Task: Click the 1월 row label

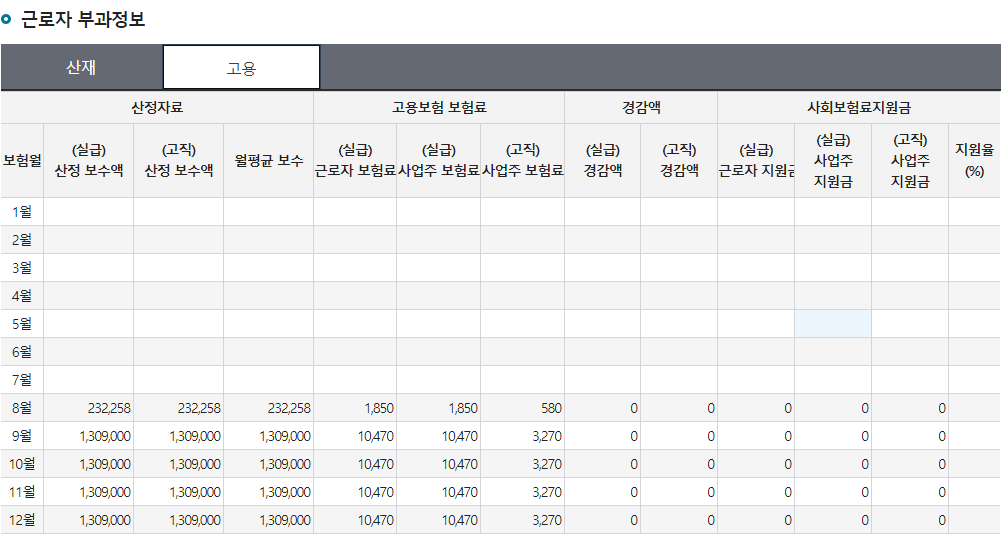Action: pos(21,212)
